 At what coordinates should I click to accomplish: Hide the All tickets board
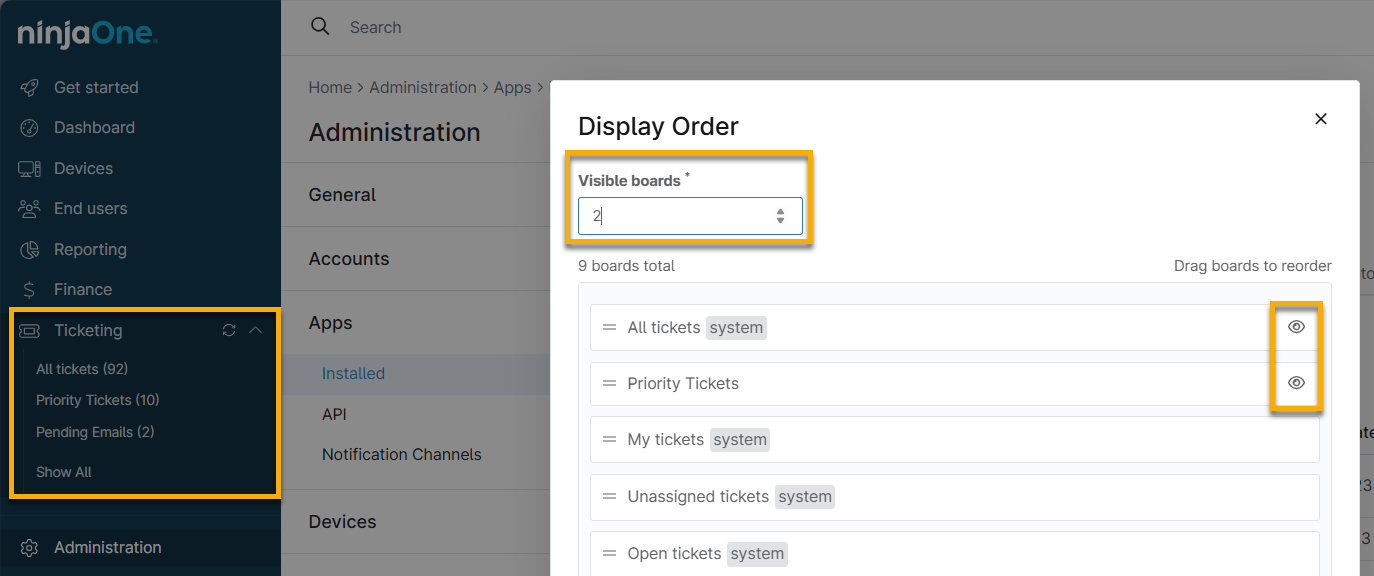pyautogui.click(x=1296, y=326)
